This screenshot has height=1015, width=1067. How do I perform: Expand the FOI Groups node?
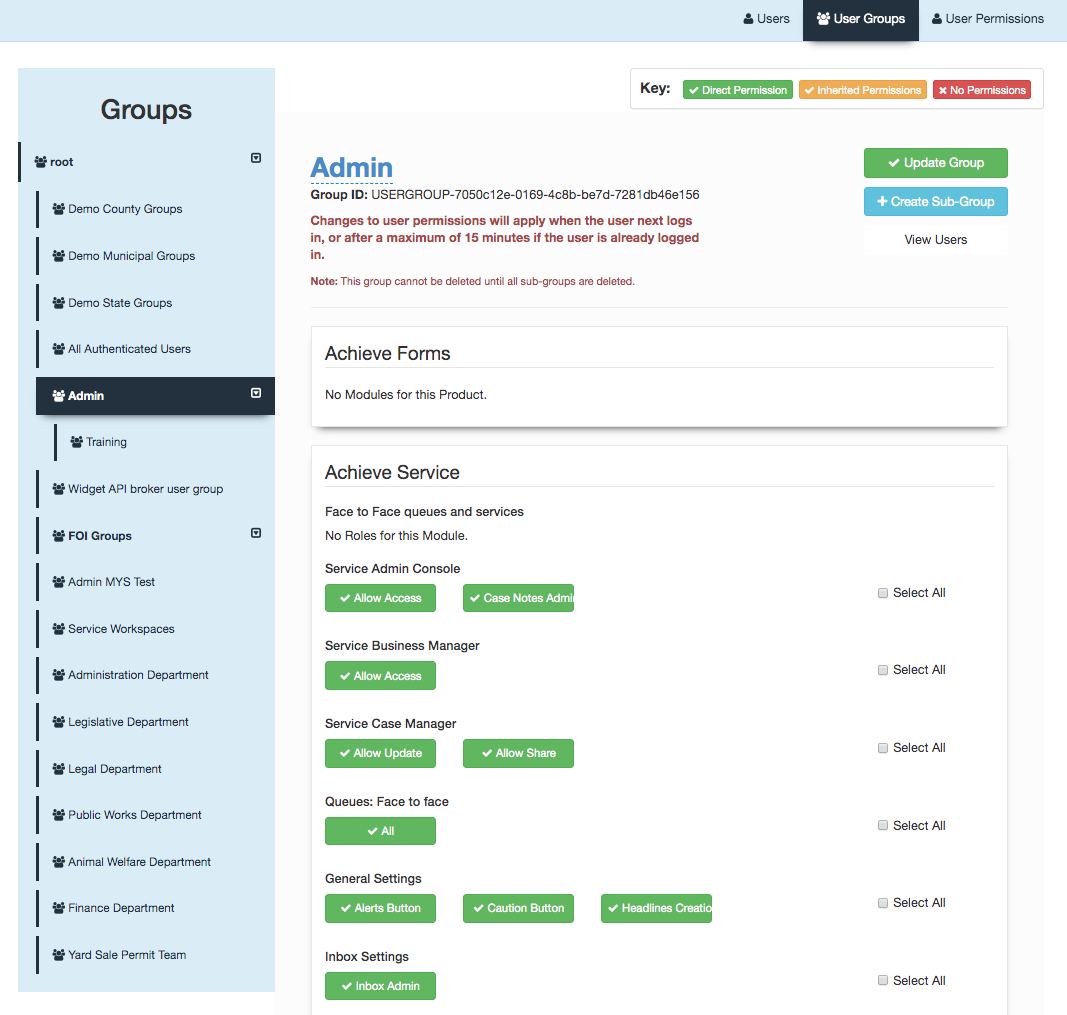[256, 533]
